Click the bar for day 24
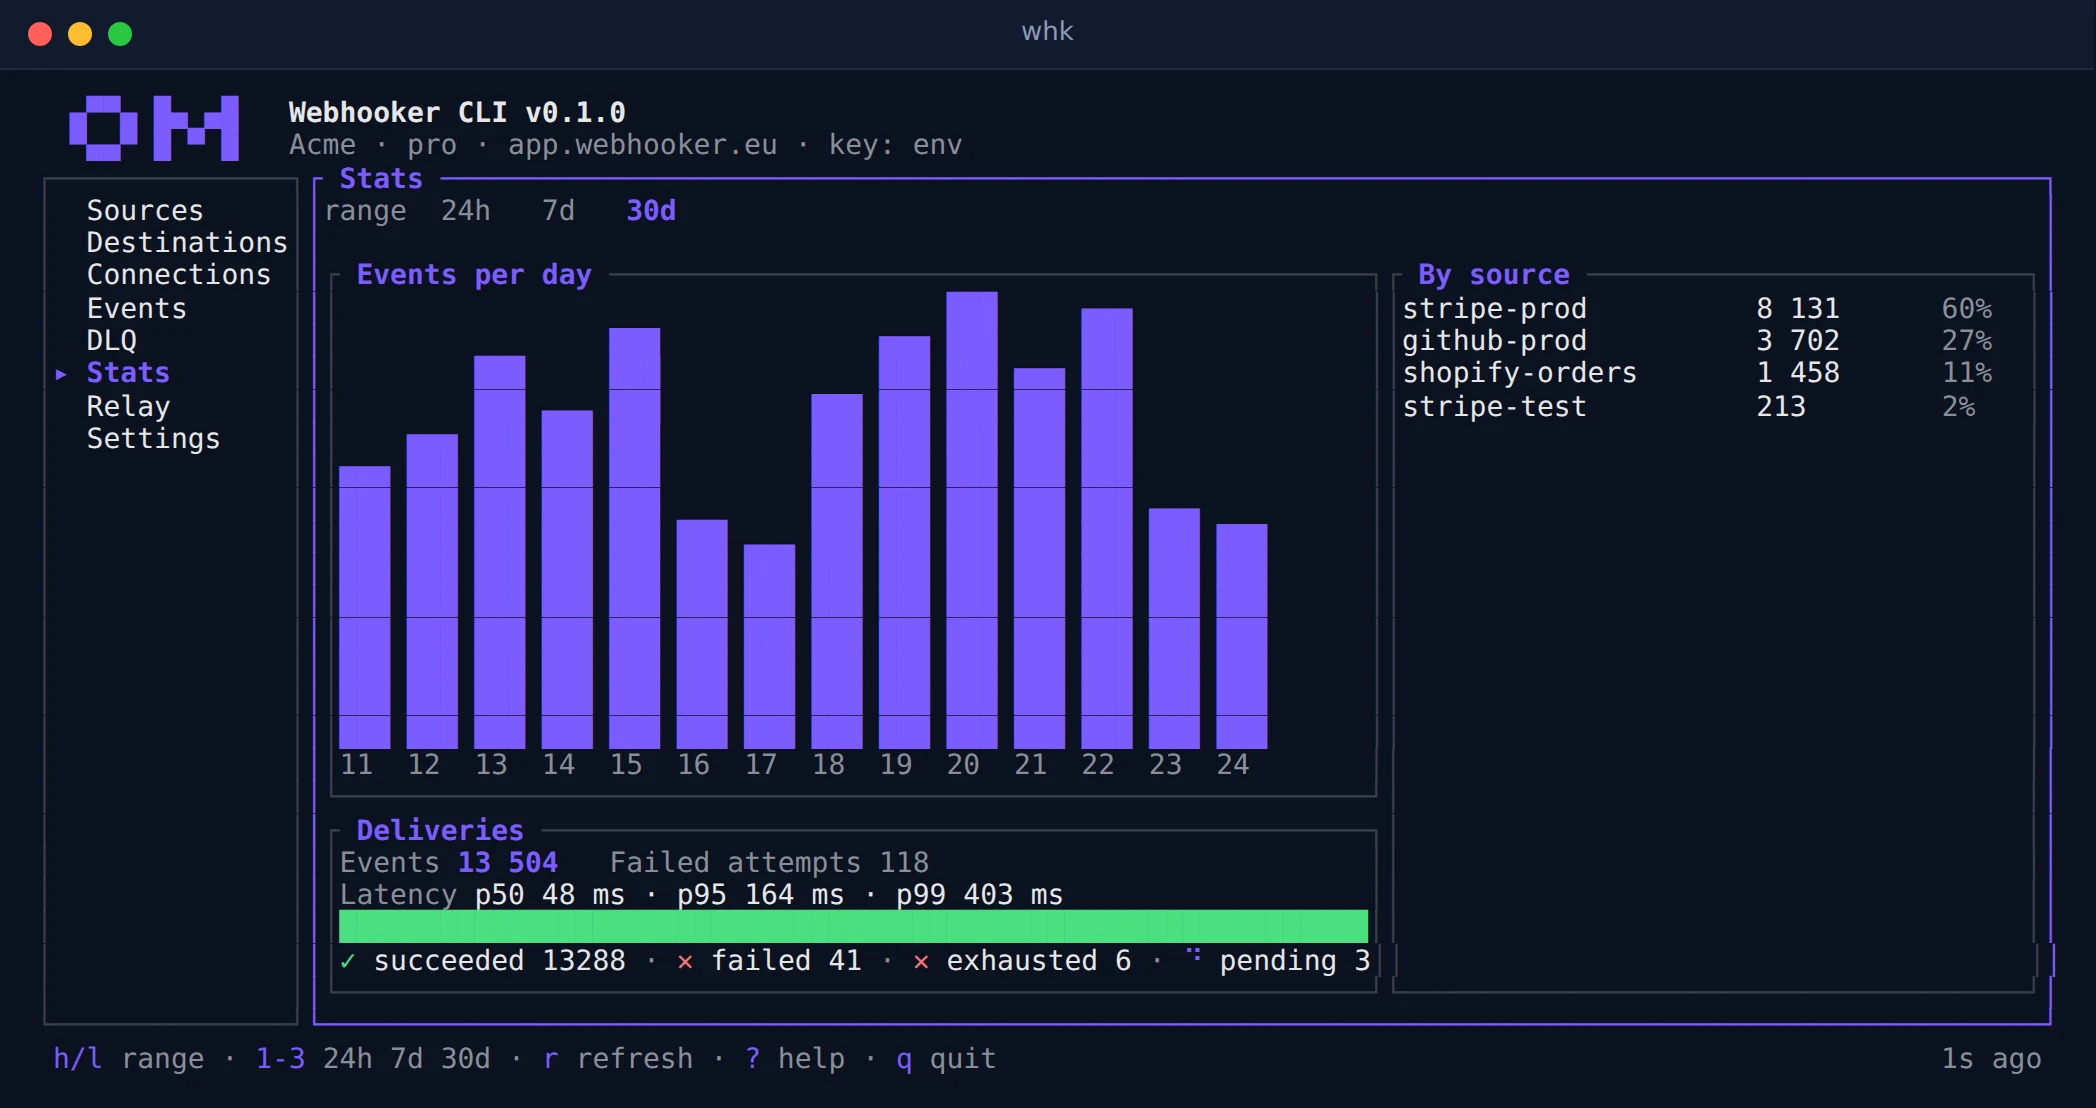The image size is (2096, 1108). click(x=1242, y=636)
